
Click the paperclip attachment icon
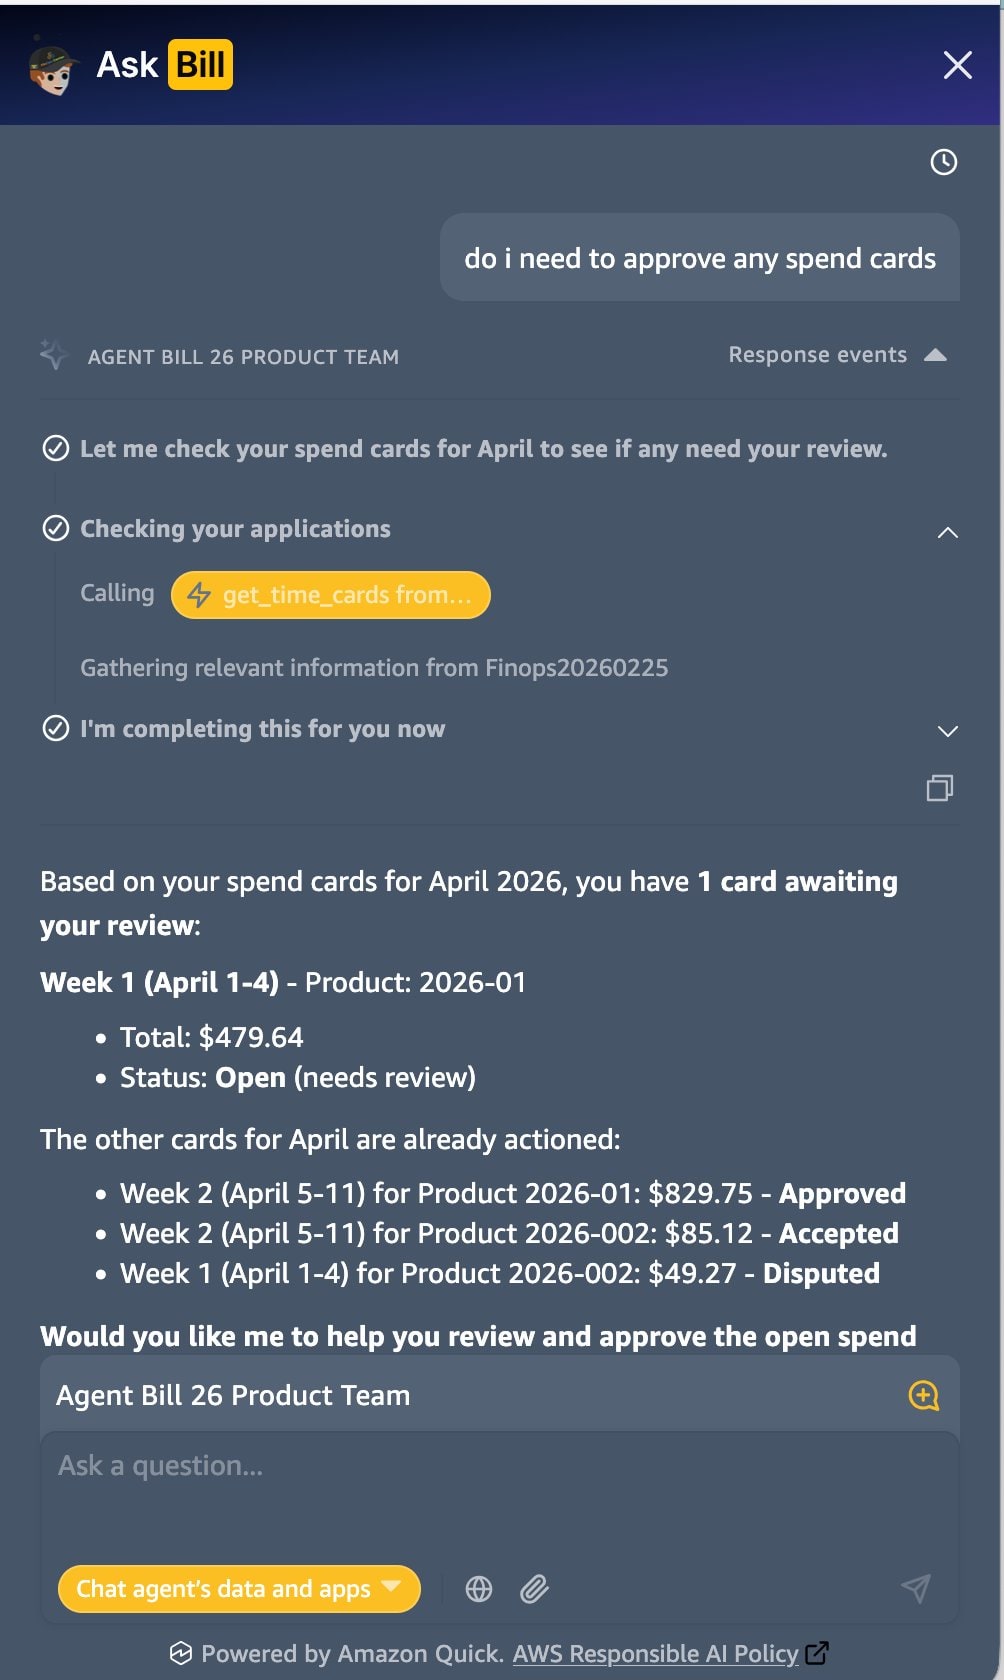536,1589
